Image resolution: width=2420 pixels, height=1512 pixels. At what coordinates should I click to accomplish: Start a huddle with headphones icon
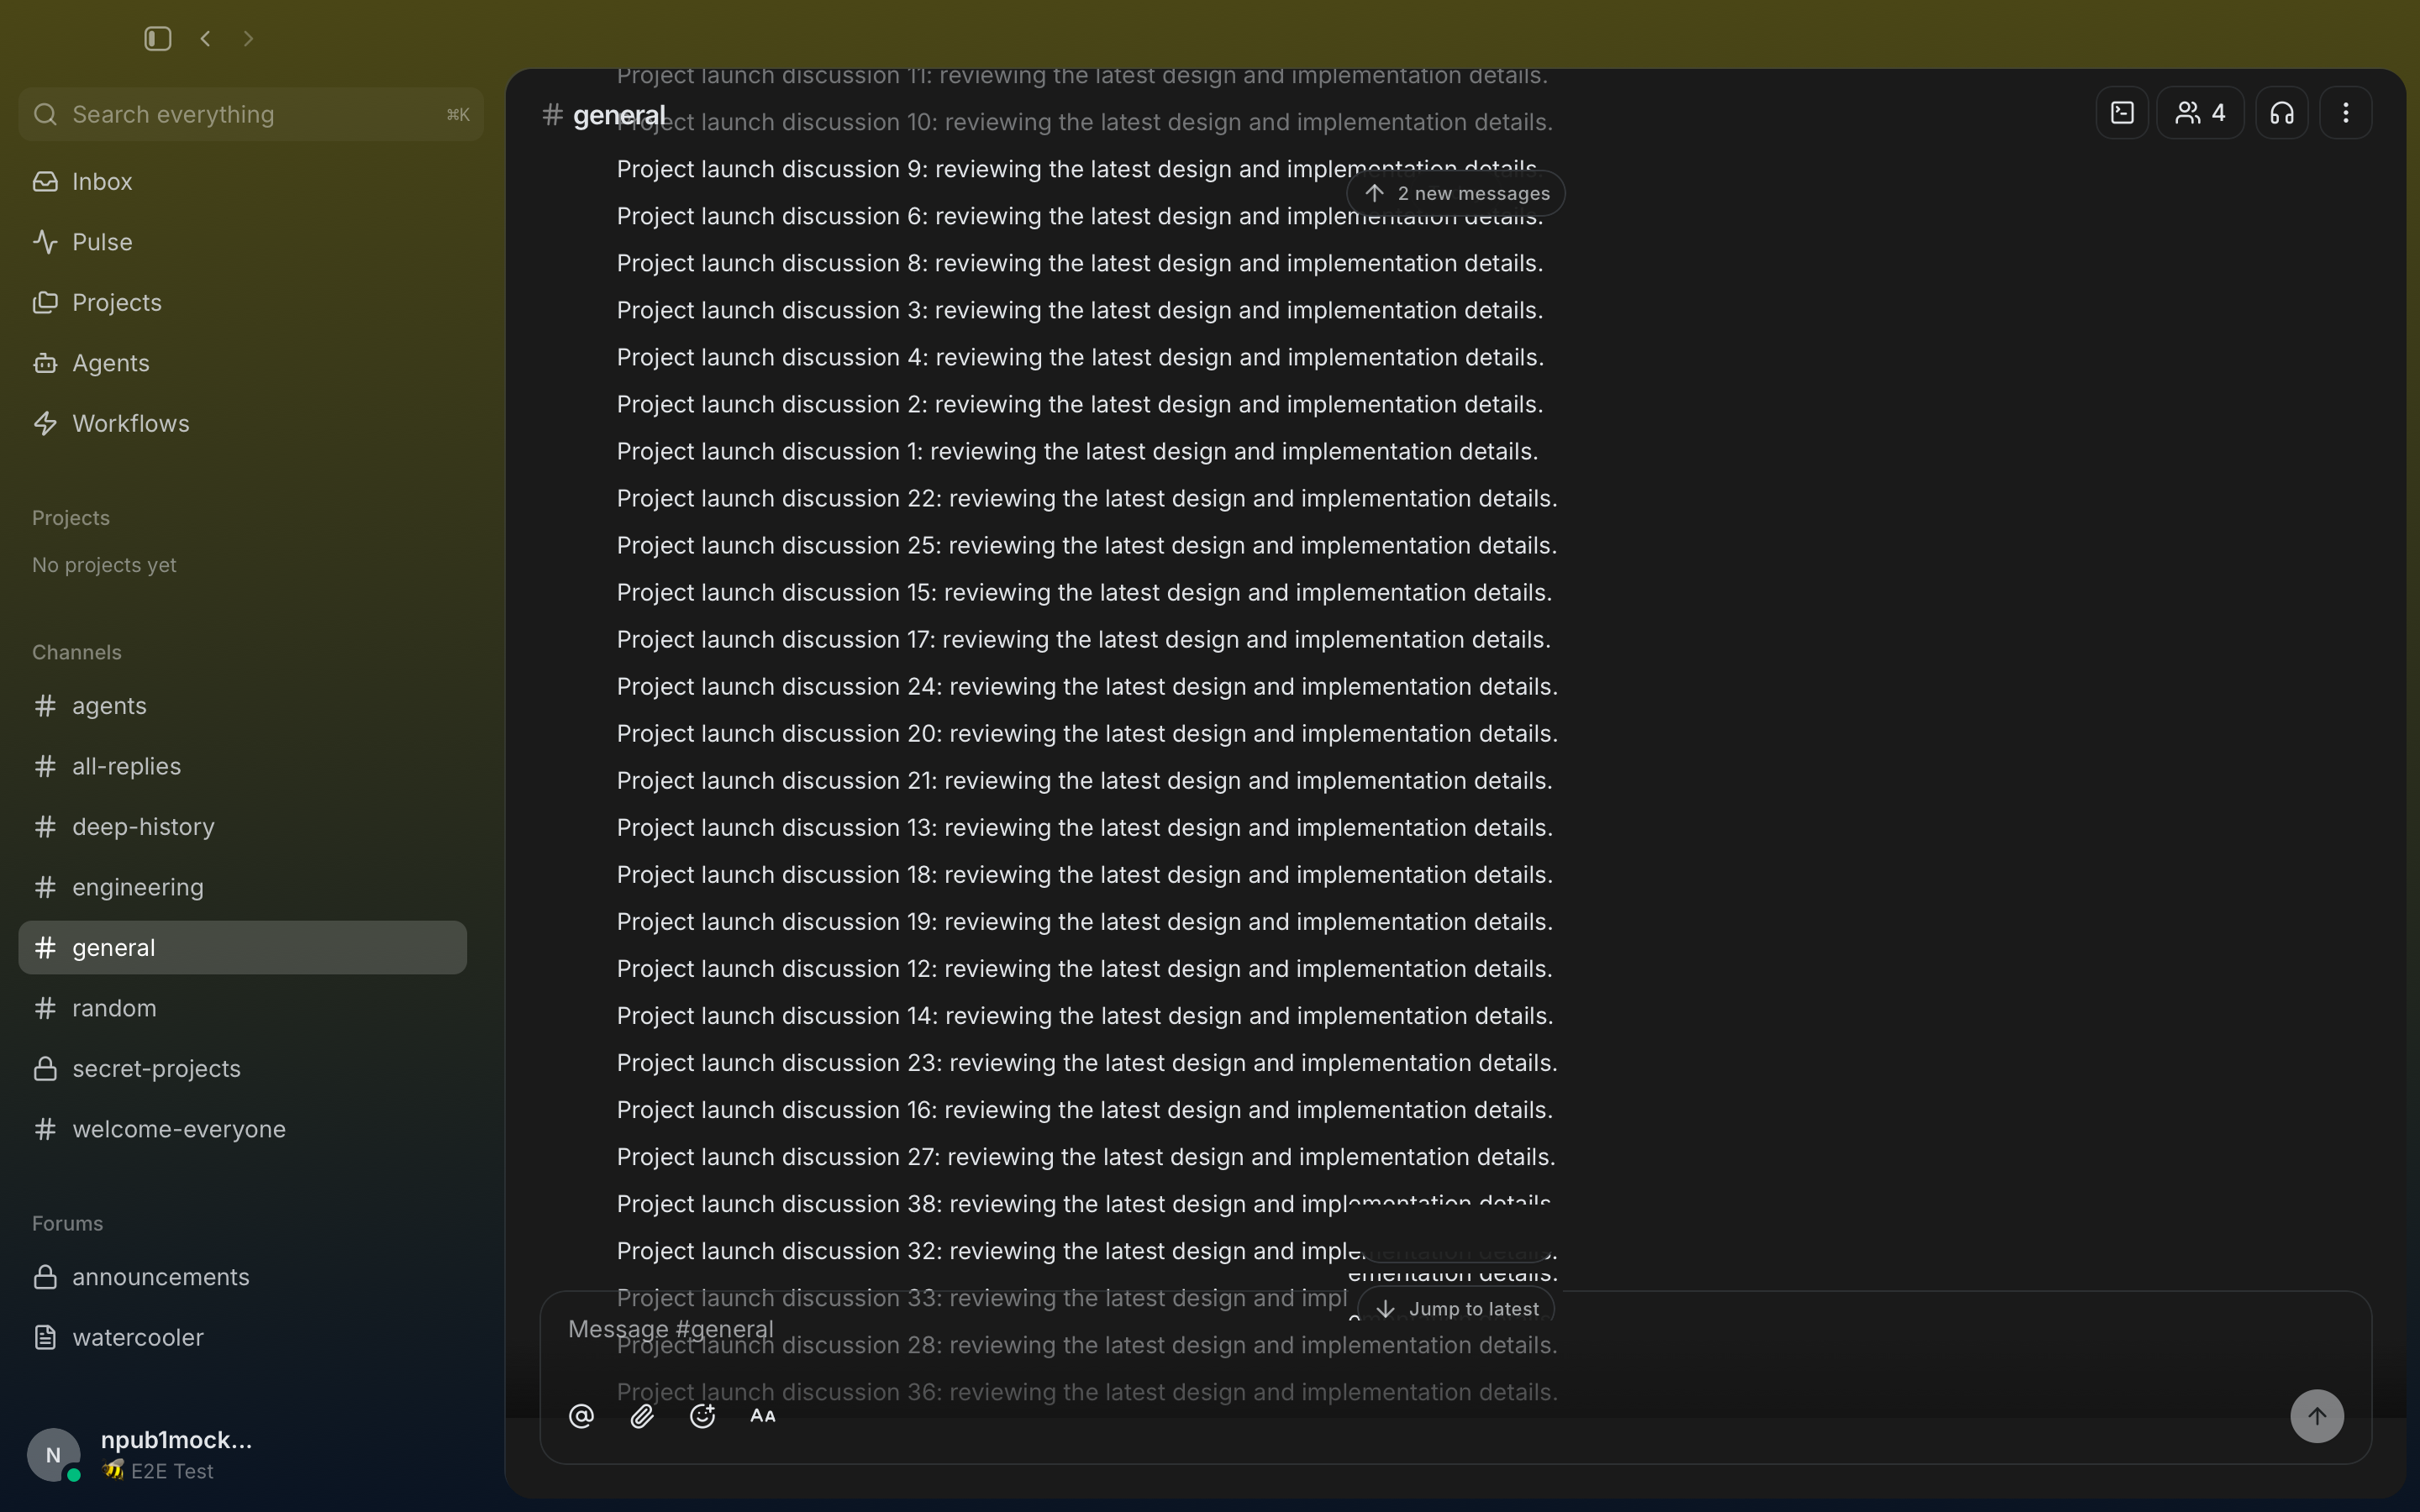(x=2282, y=113)
